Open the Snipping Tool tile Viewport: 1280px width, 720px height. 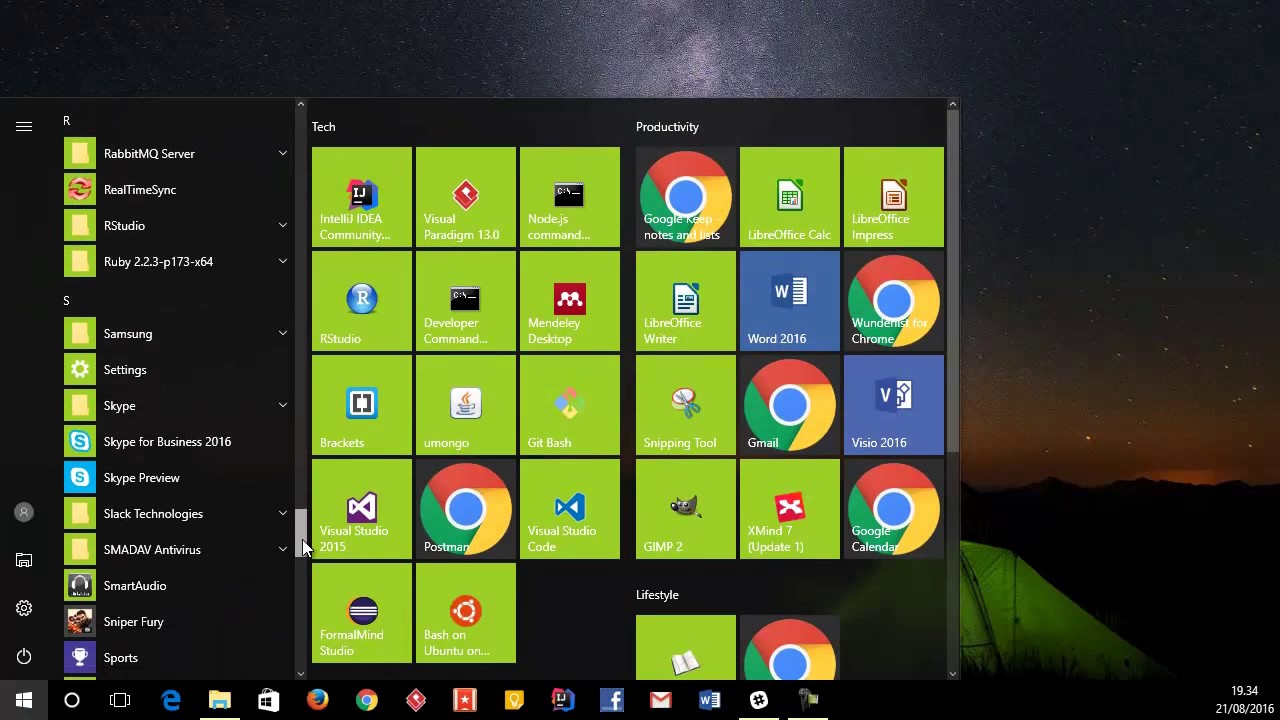pyautogui.click(x=686, y=405)
